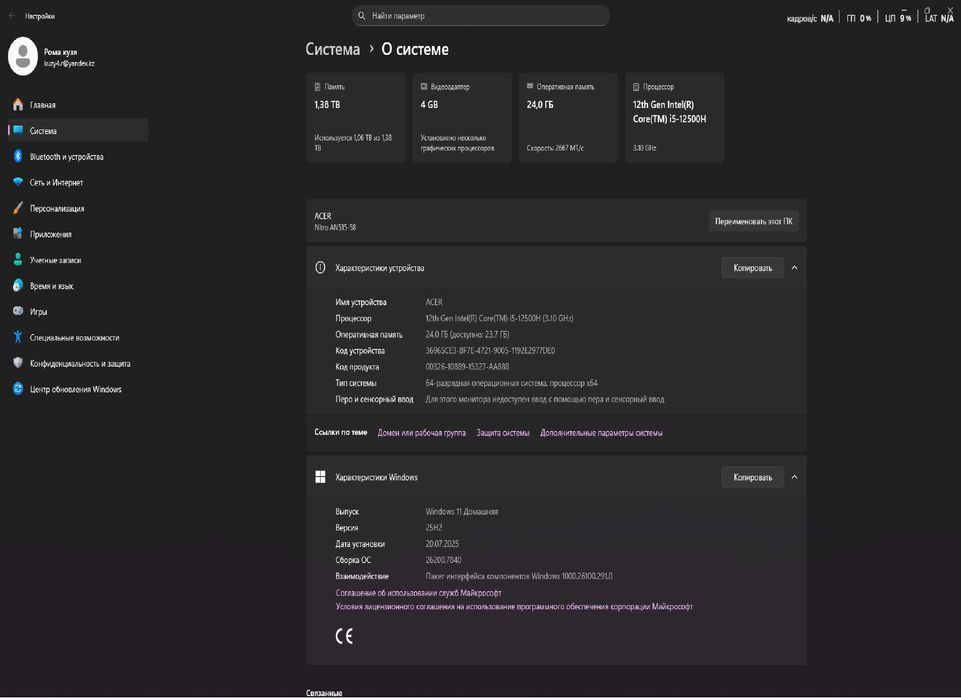Open Центр обновления Windows page
The width and height of the screenshot is (961, 700).
point(78,389)
